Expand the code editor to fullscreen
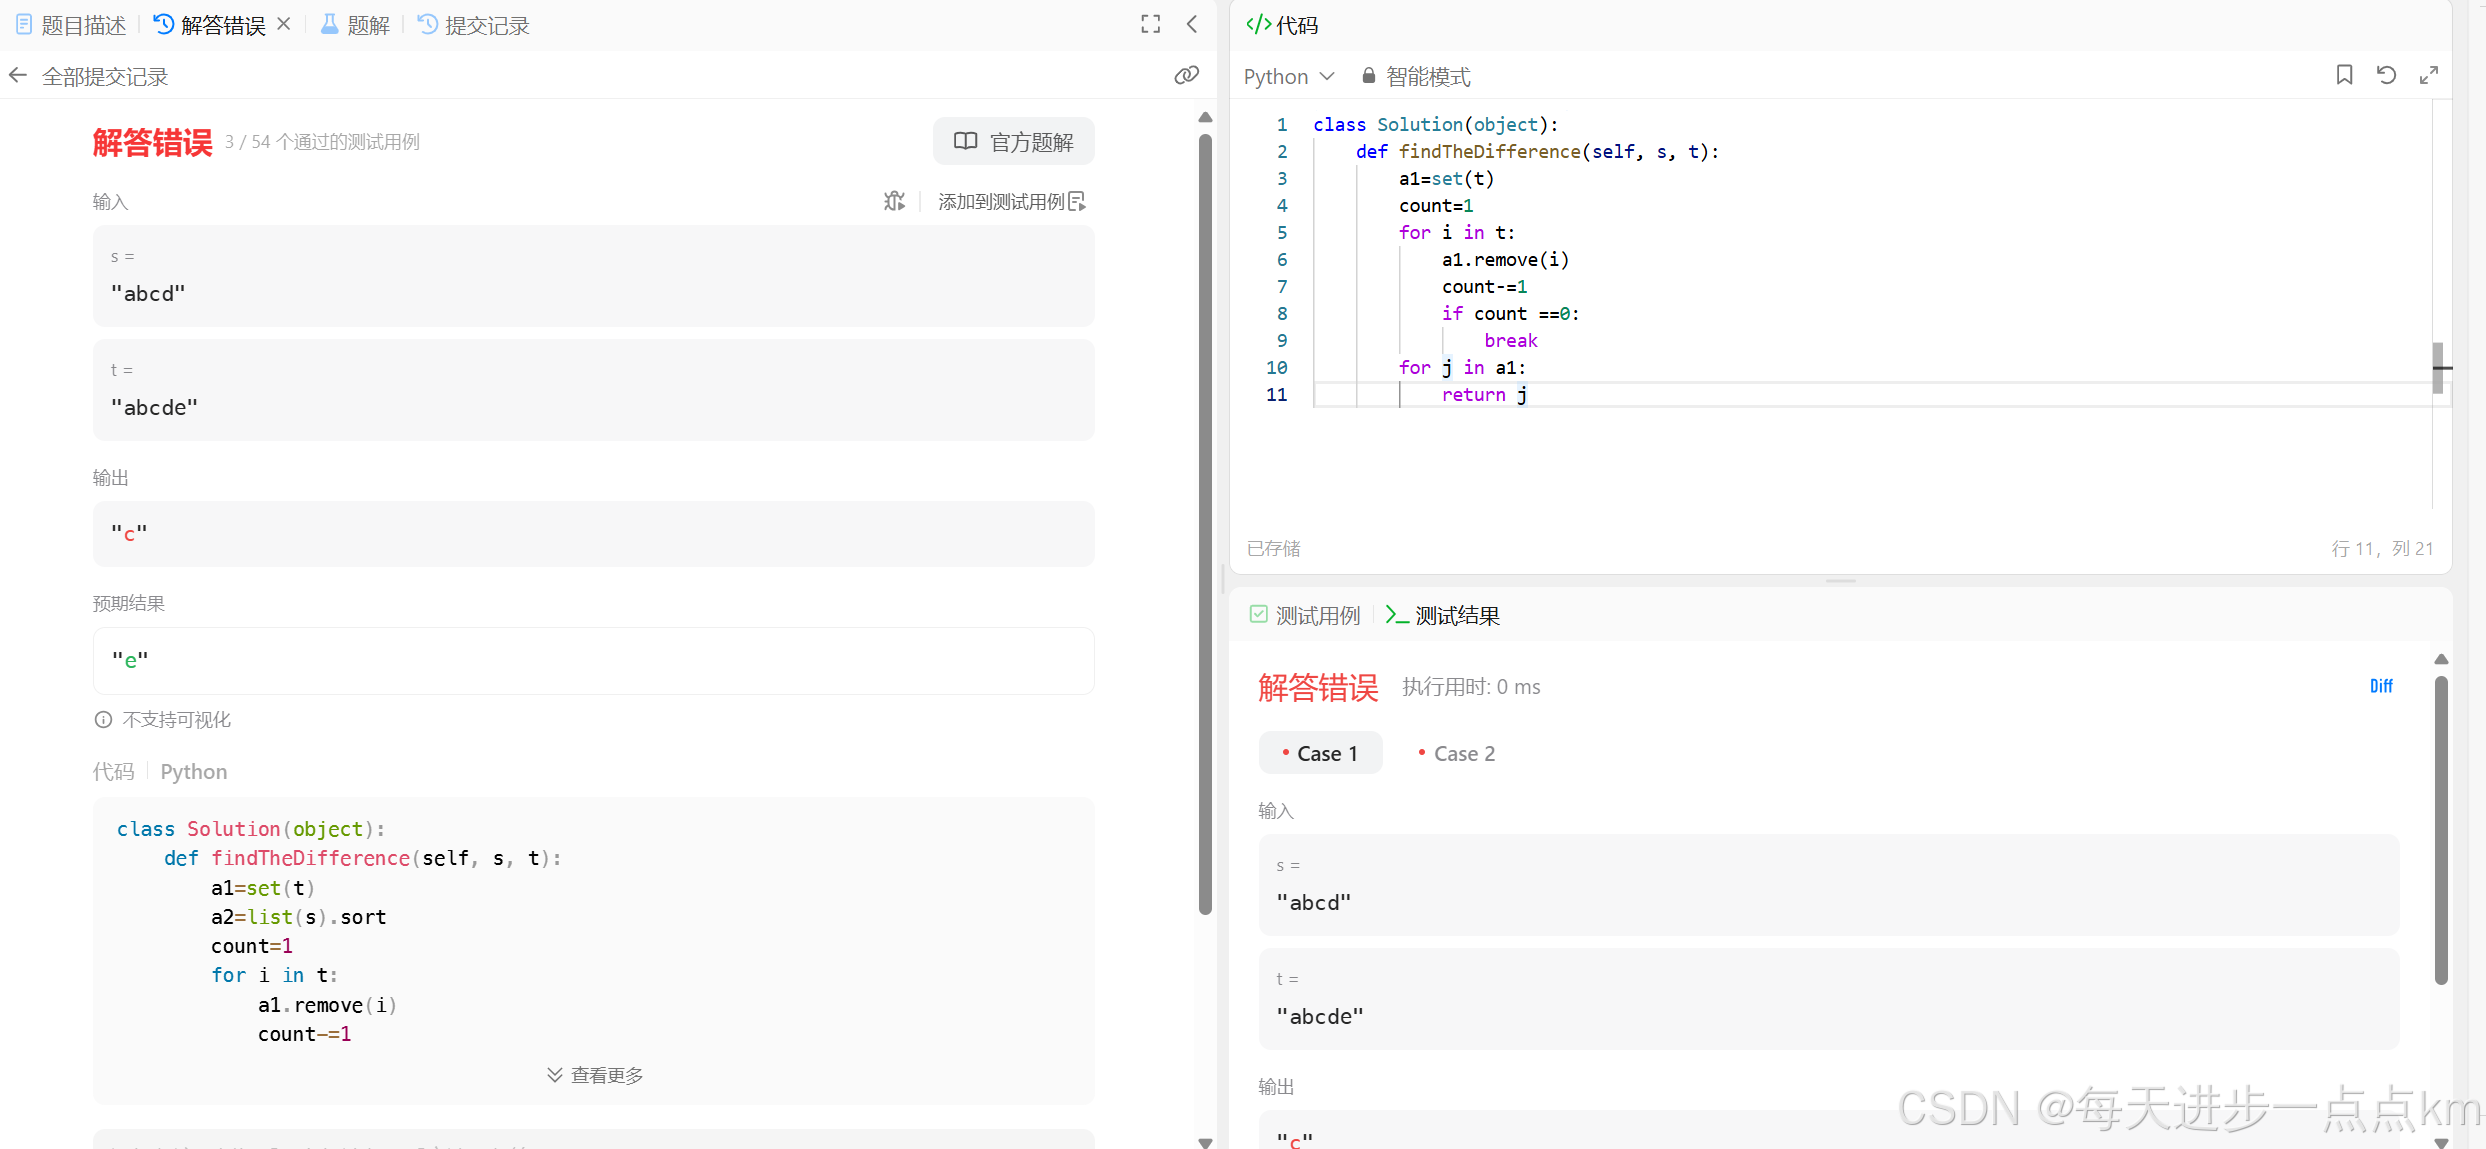2486x1149 pixels. pos(2428,76)
